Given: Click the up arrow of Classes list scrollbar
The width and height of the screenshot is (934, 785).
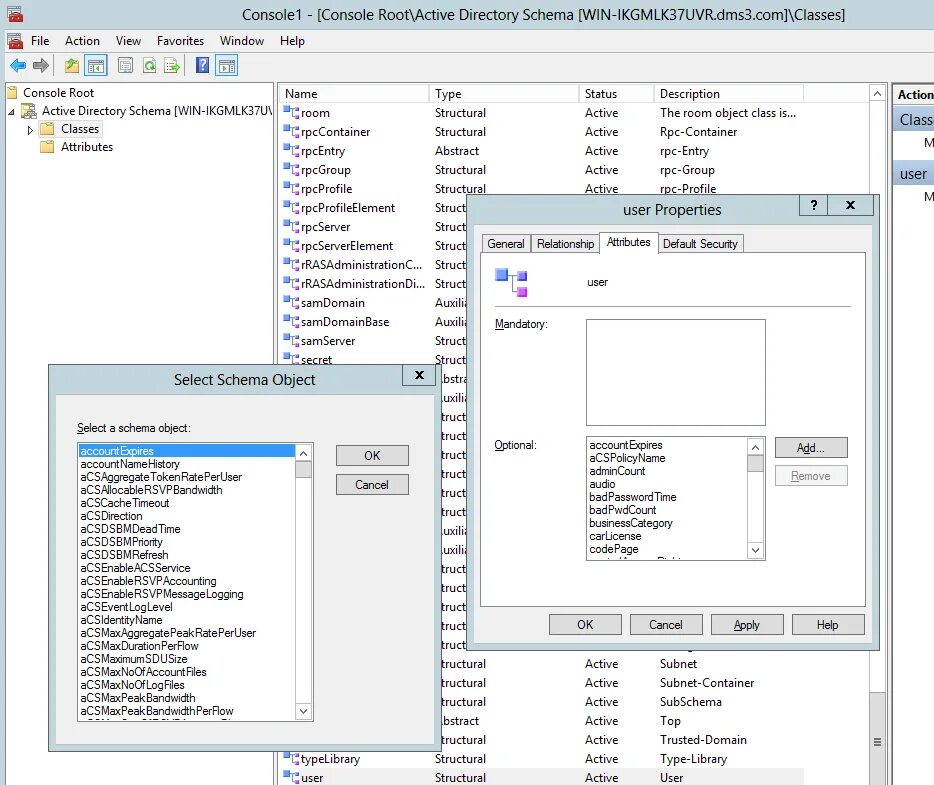Looking at the screenshot, I should [x=877, y=94].
